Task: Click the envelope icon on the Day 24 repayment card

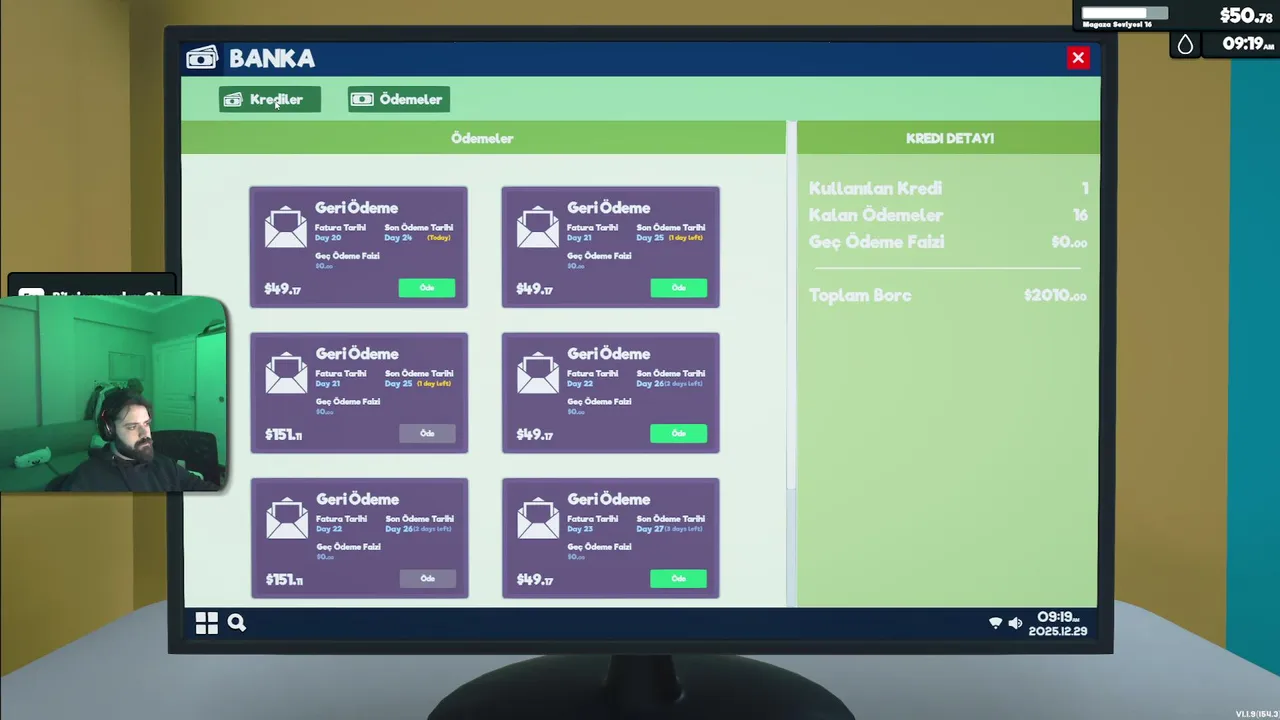Action: tap(286, 227)
